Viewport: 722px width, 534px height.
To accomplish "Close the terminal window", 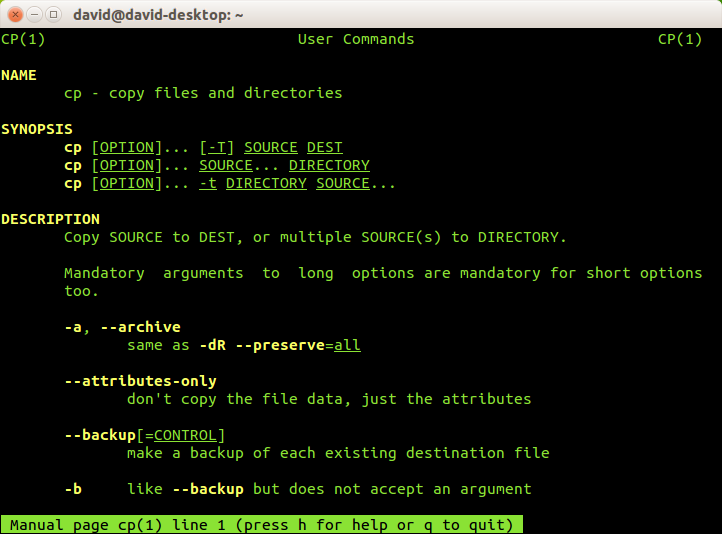I will coord(13,14).
